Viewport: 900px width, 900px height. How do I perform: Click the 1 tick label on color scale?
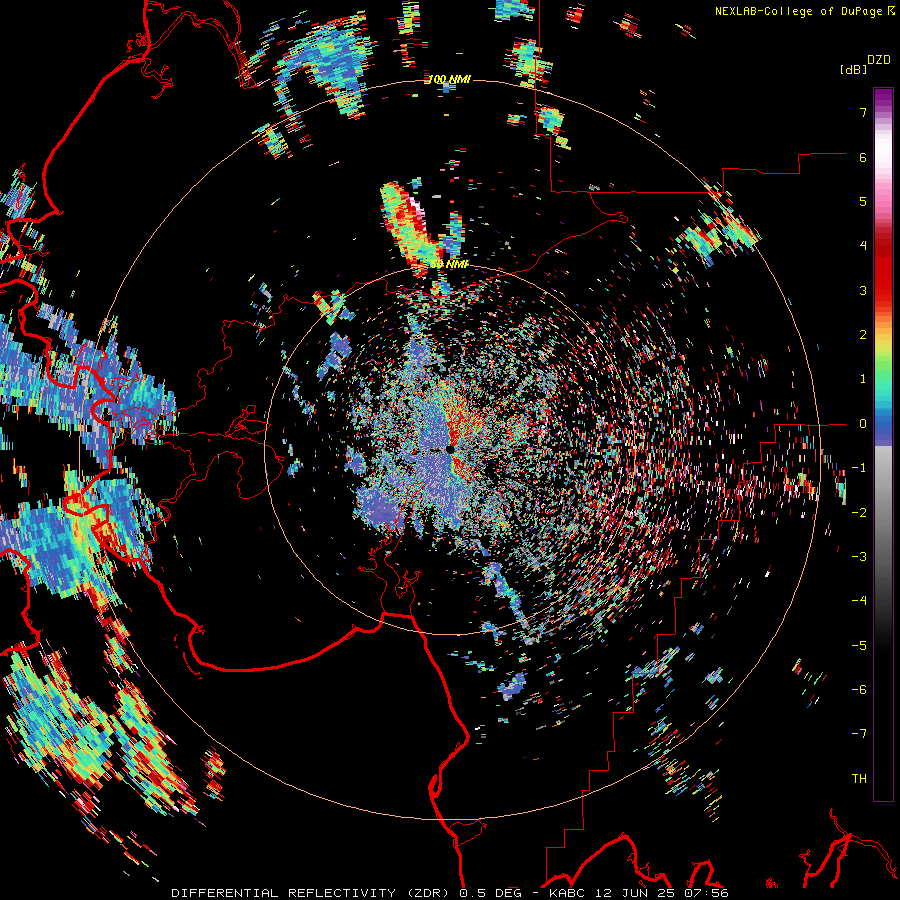click(x=863, y=379)
